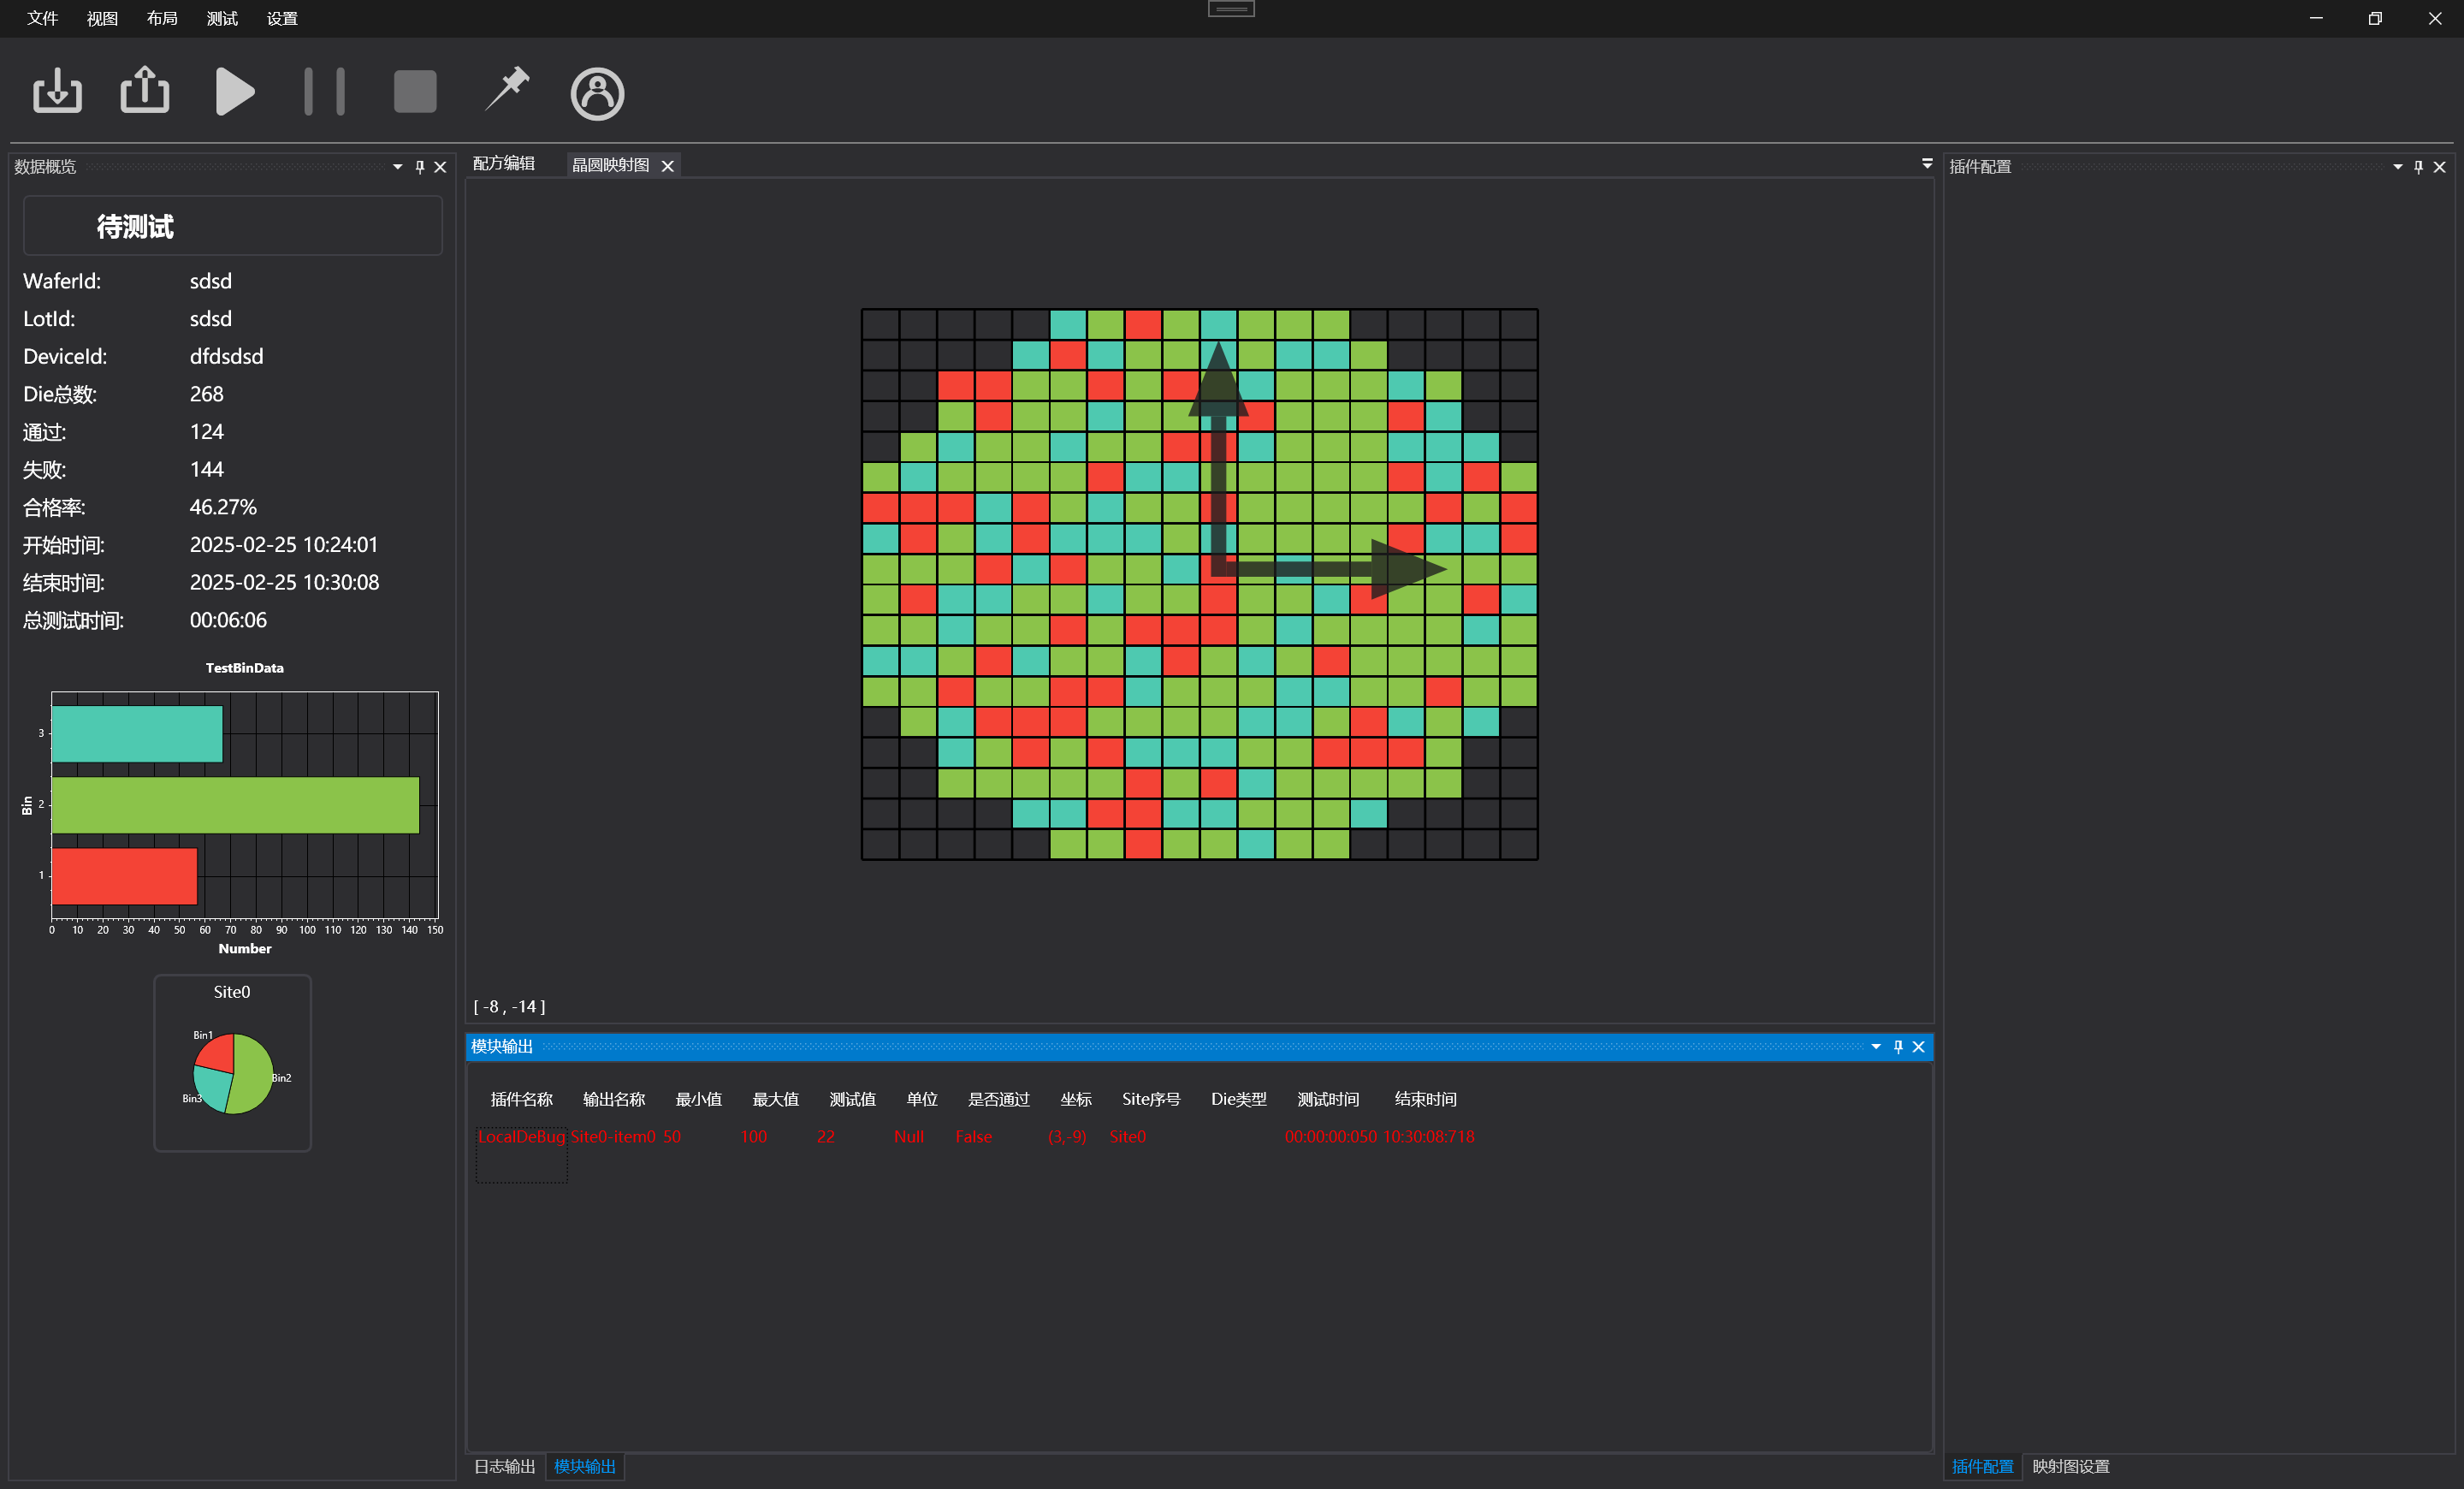Click the export/share toolbar icon

145,90
